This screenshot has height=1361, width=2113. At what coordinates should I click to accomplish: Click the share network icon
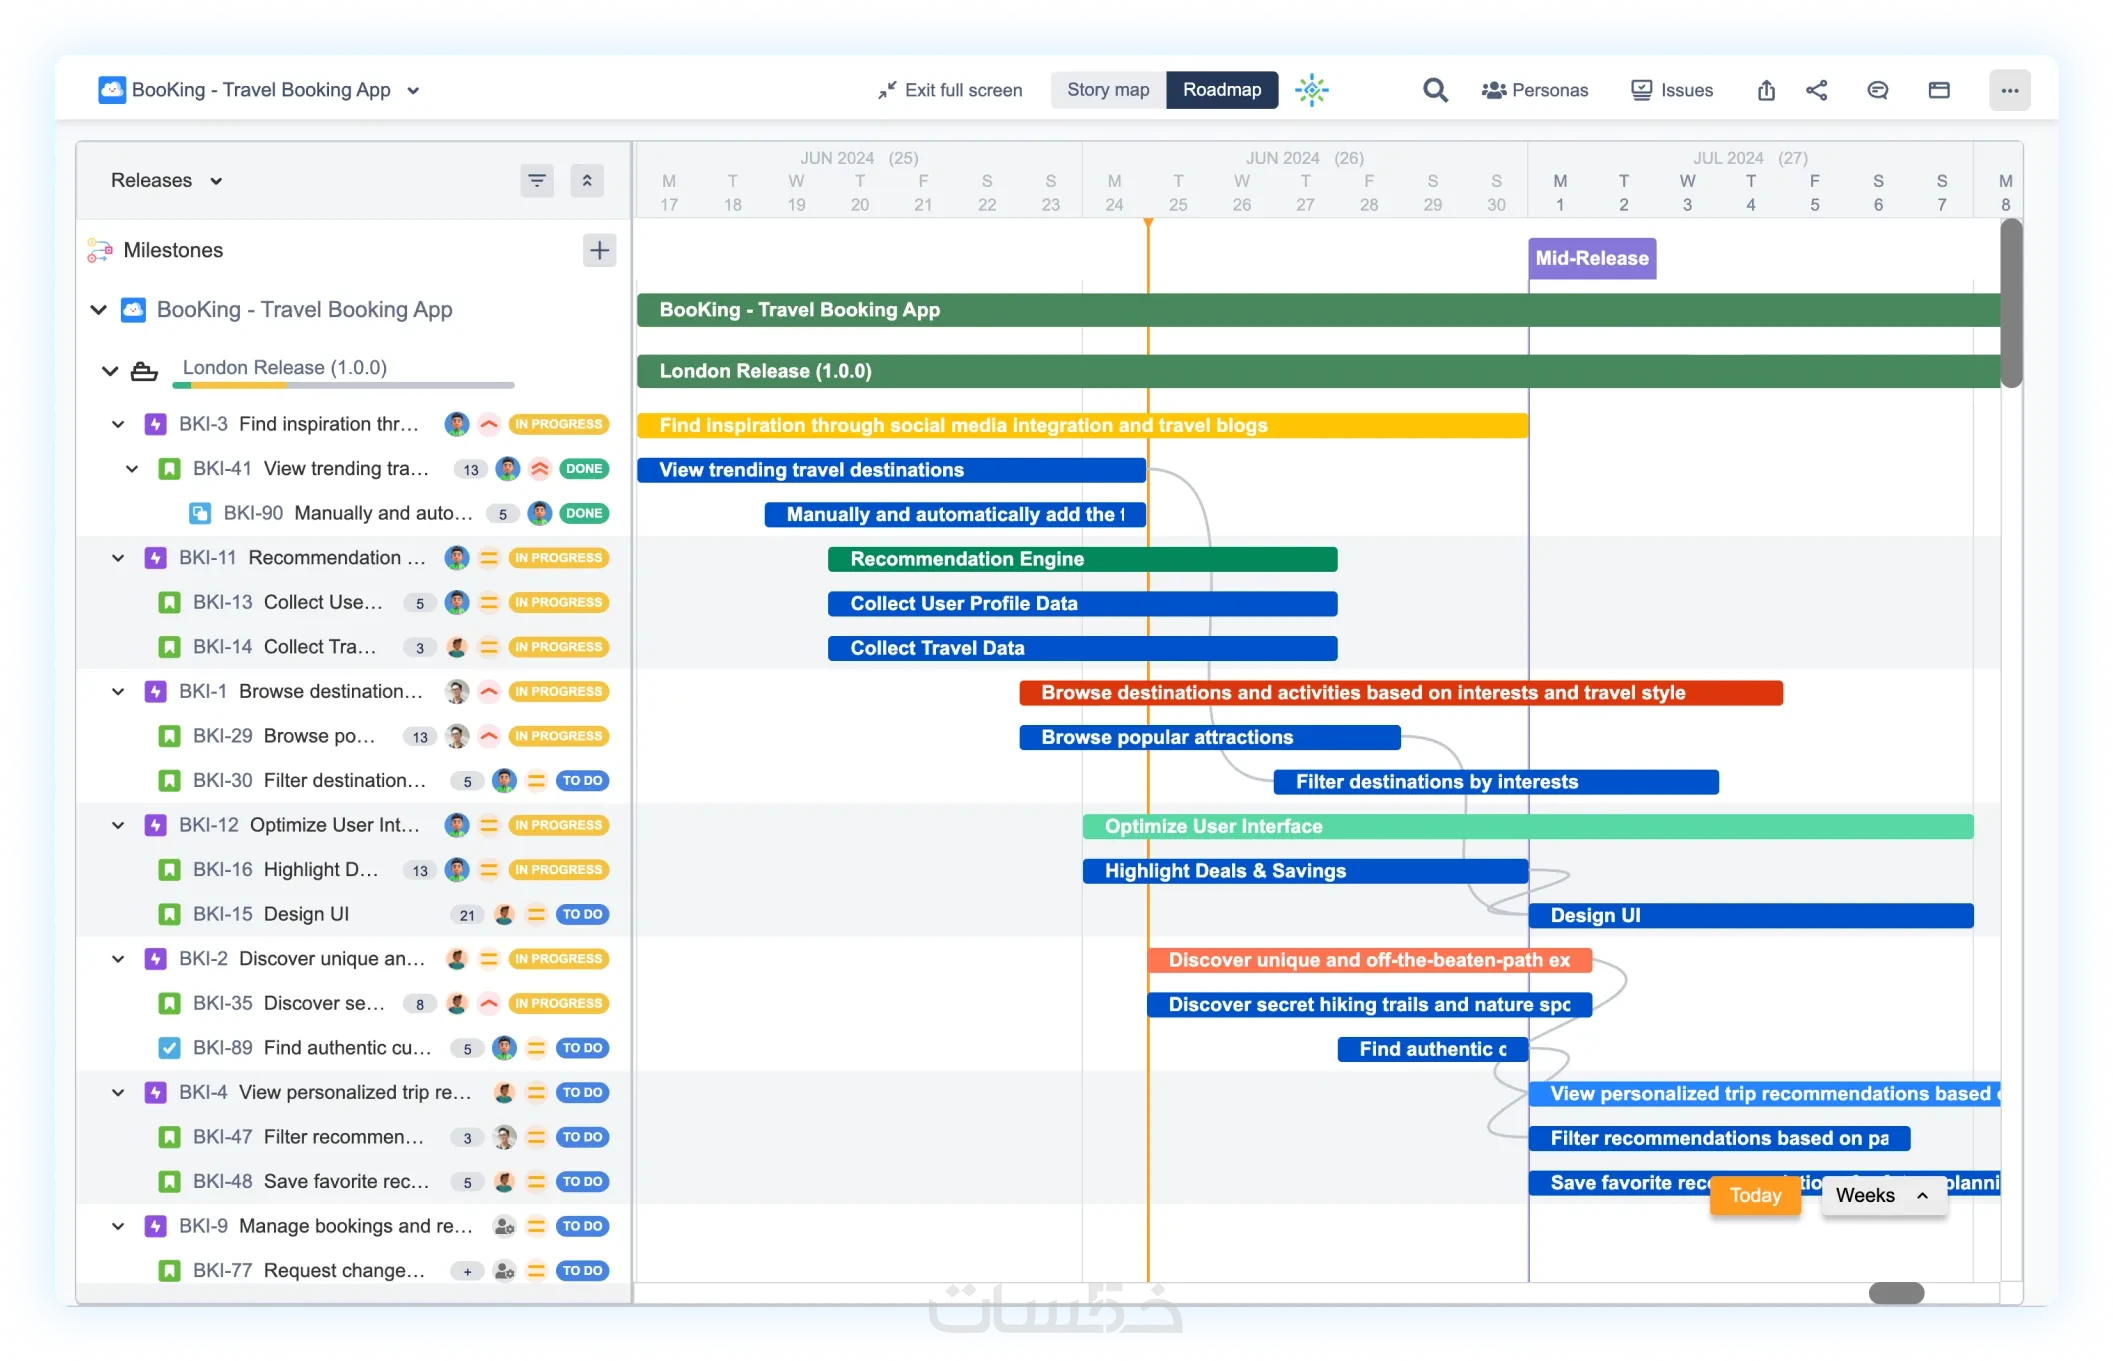[1817, 90]
